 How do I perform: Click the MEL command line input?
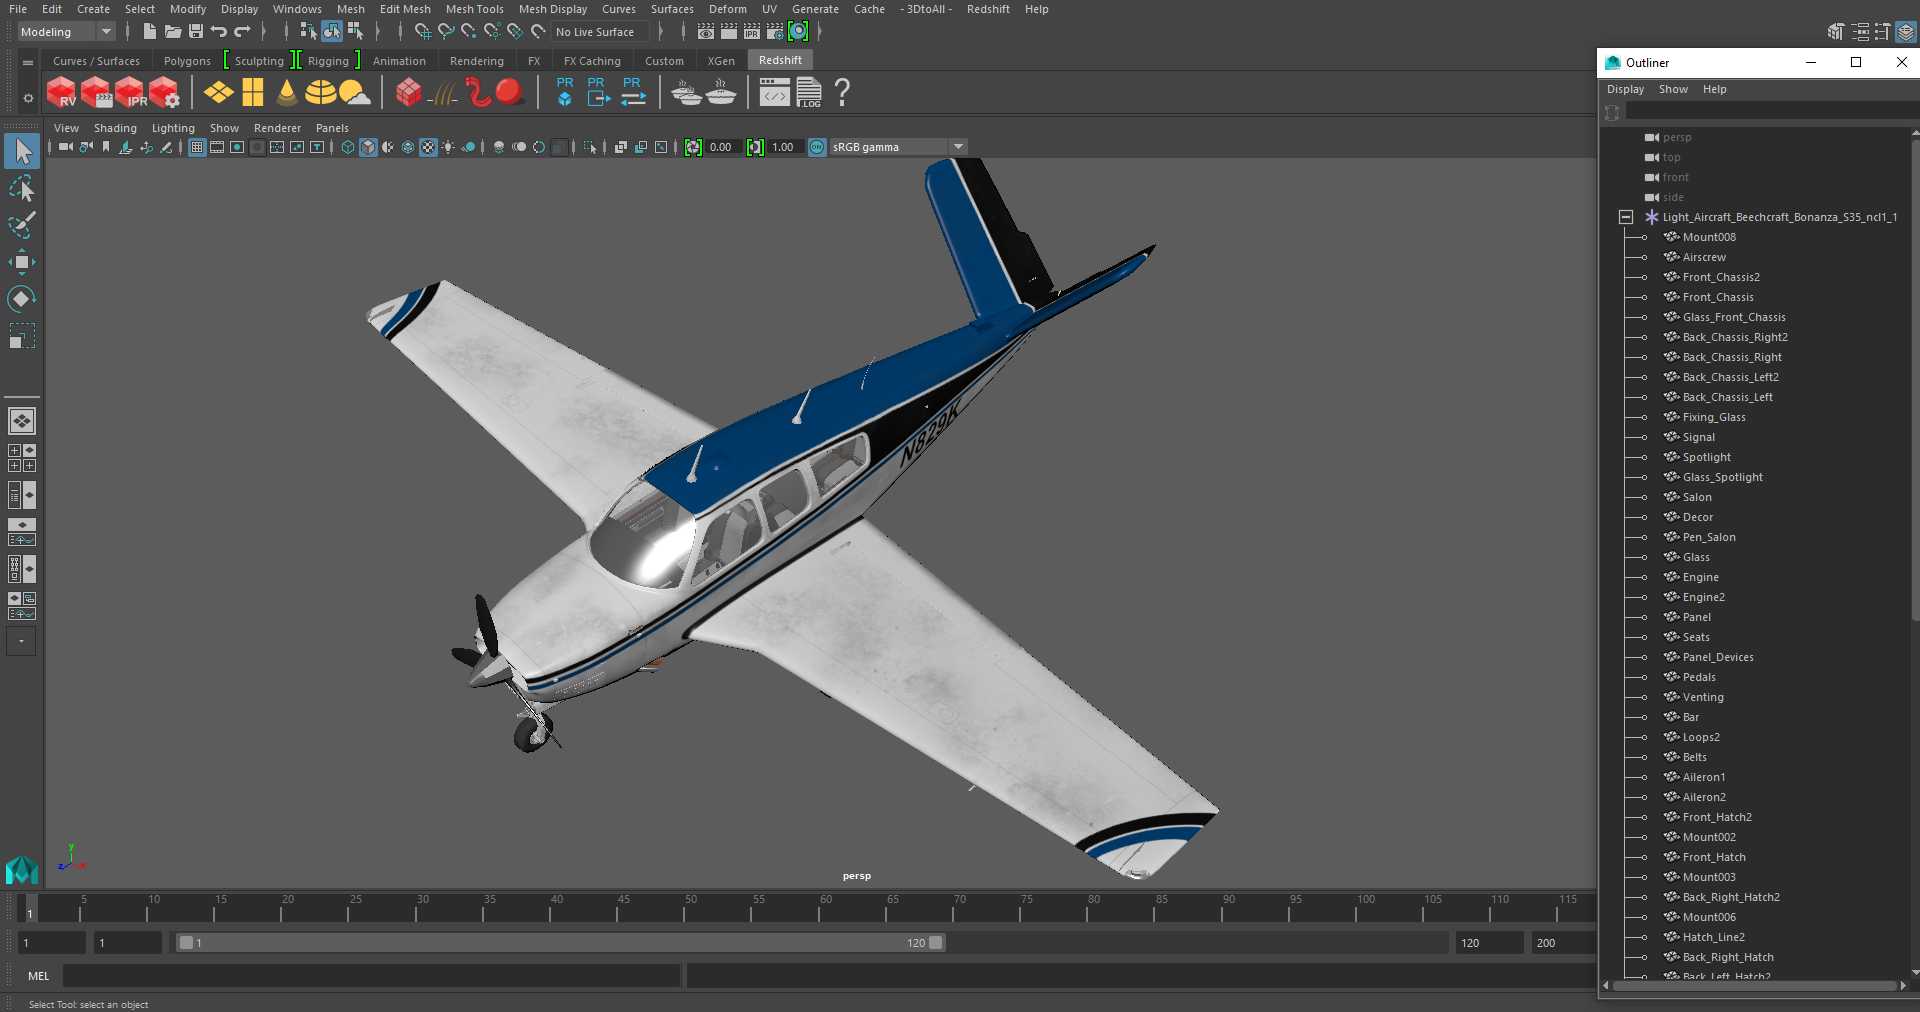(x=372, y=976)
